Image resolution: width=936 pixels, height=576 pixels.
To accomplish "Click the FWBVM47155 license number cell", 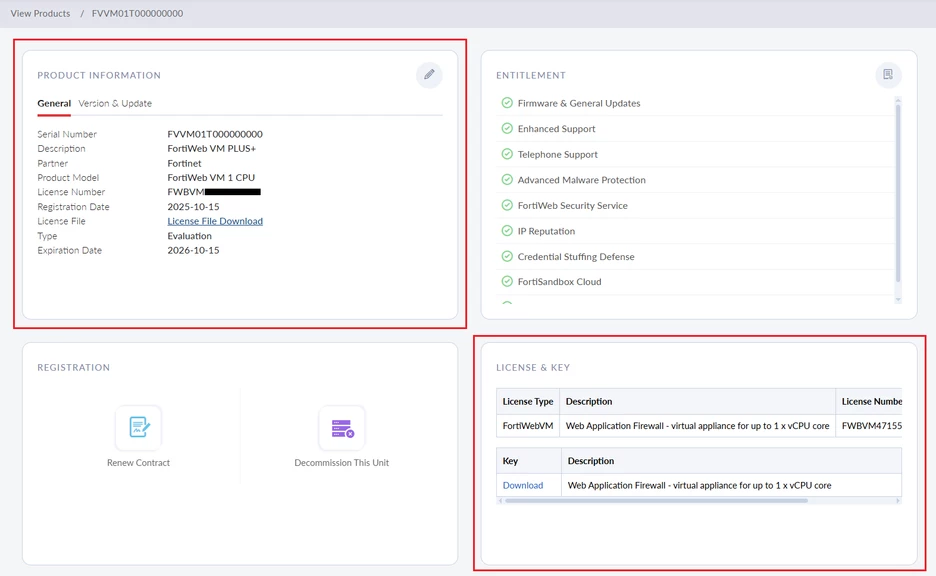I will click(x=869, y=426).
